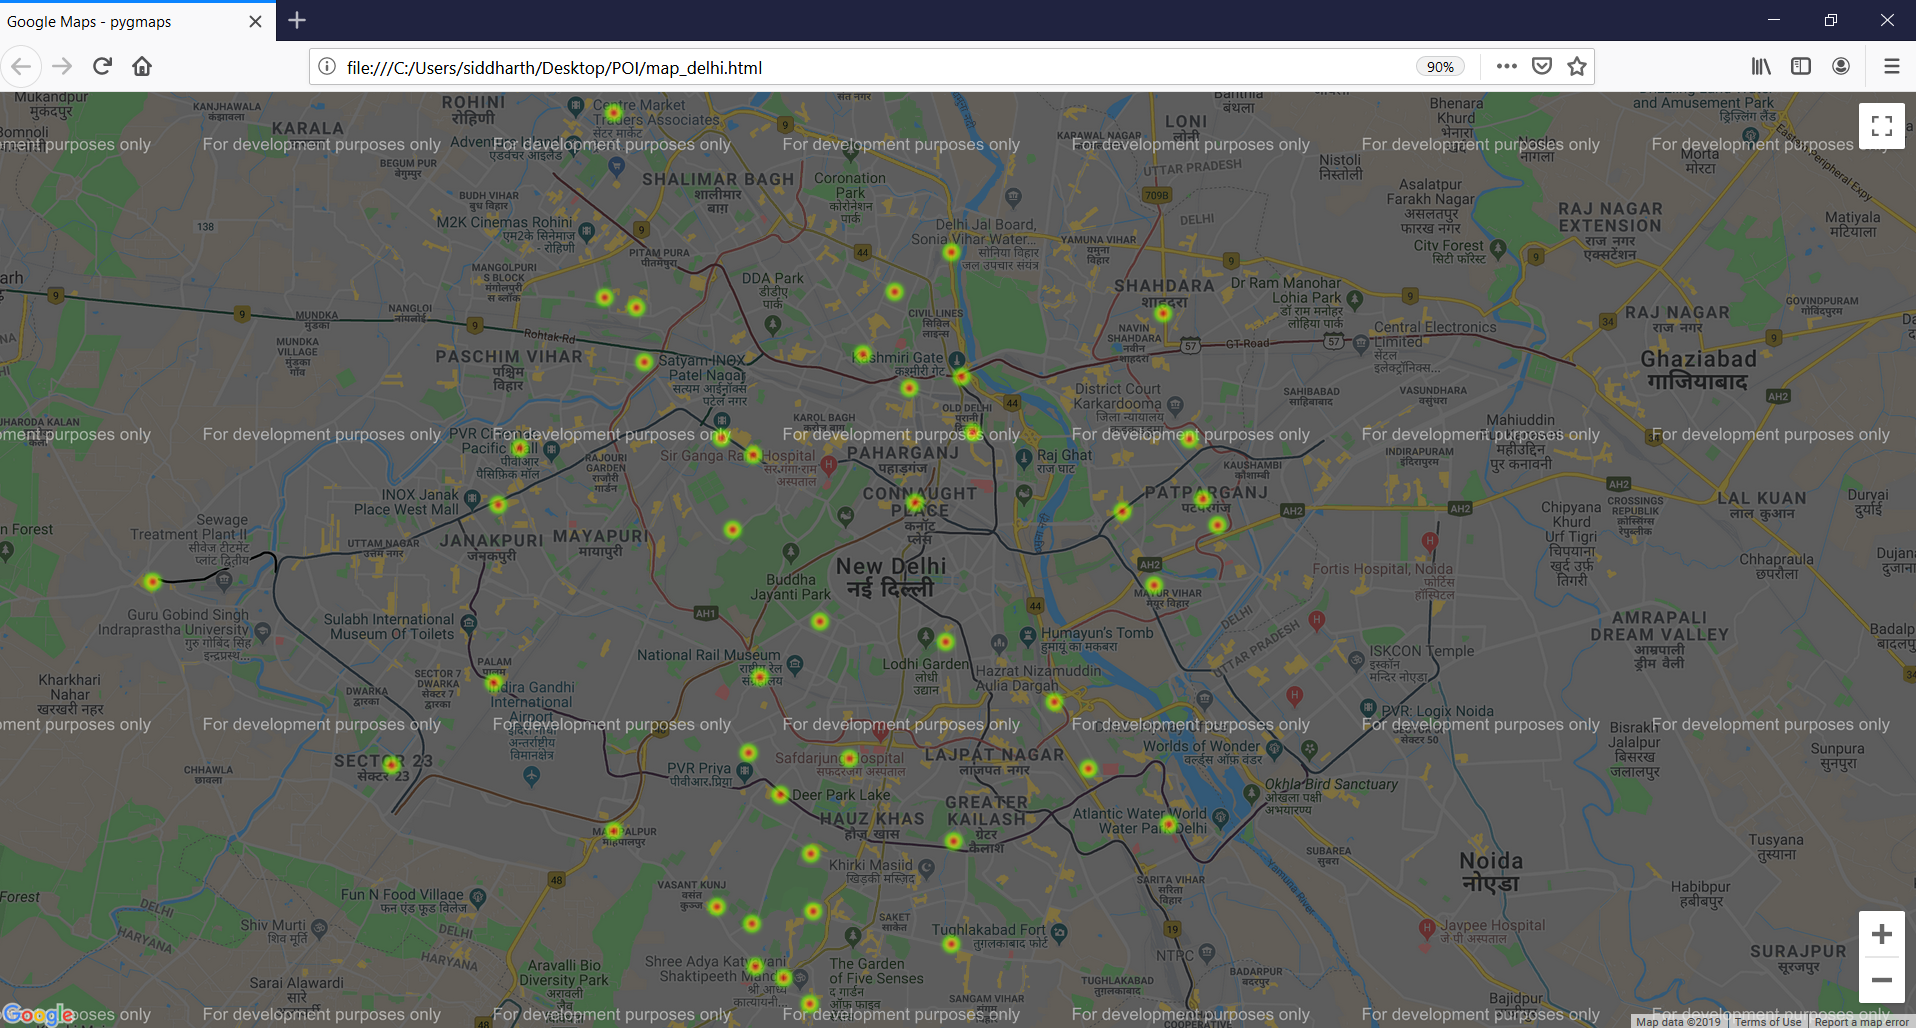The height and width of the screenshot is (1028, 1916).
Task: Save page to Pocket
Action: point(1542,67)
